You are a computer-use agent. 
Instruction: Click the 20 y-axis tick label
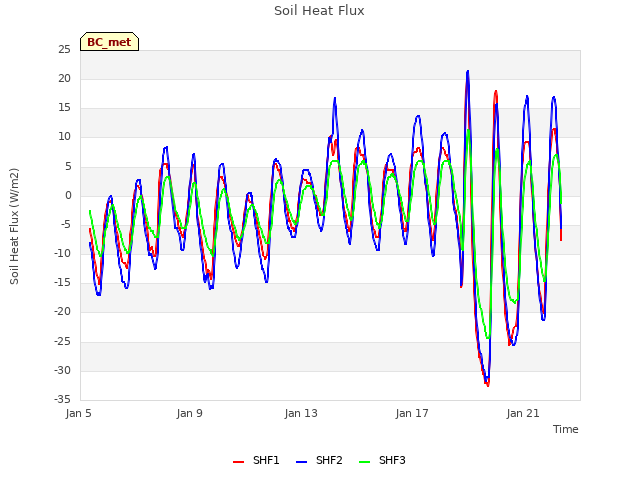click(64, 78)
